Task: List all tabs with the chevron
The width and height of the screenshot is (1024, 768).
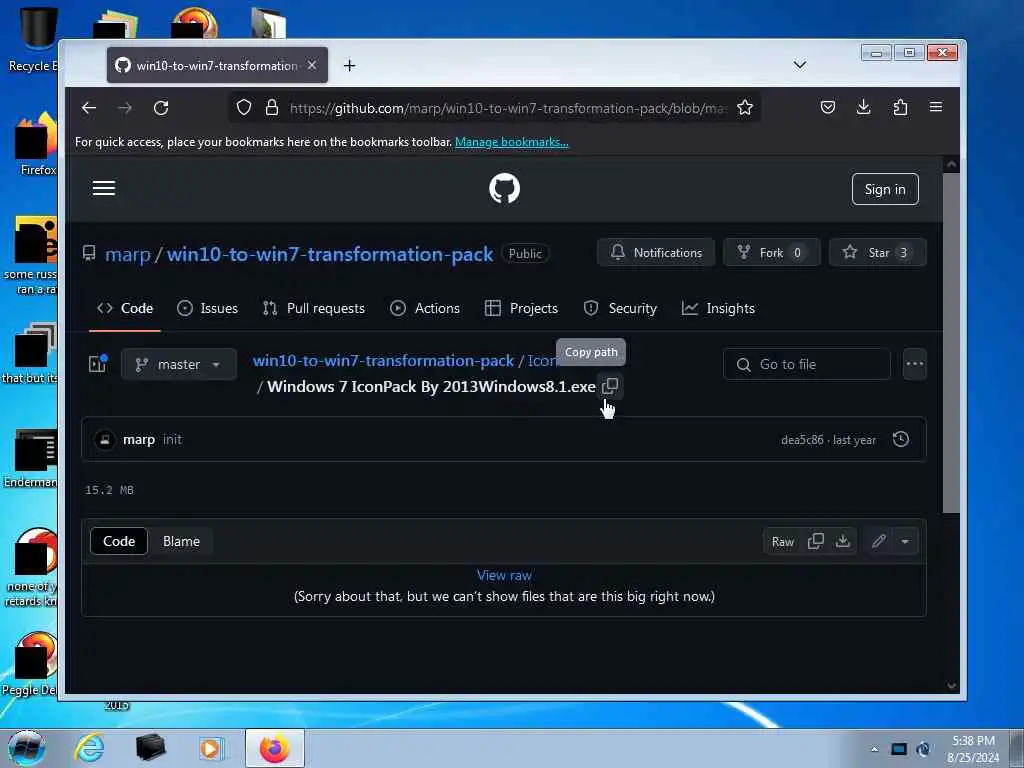Action: pyautogui.click(x=799, y=65)
